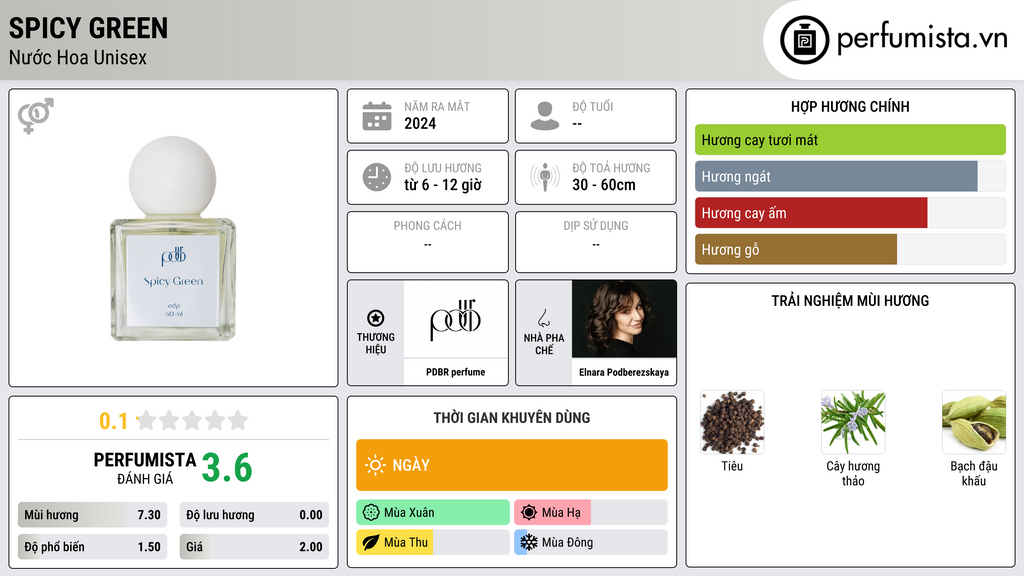Viewport: 1024px width, 576px height.
Task: Click the person silhouette icon for Độ tuổi
Action: click(545, 116)
